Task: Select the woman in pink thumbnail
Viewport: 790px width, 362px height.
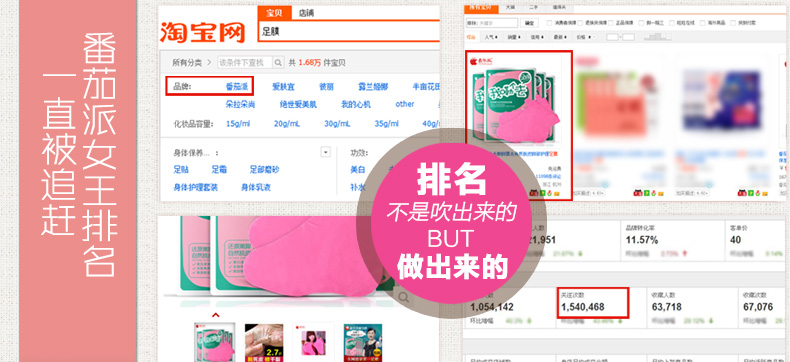Action: (x=313, y=342)
